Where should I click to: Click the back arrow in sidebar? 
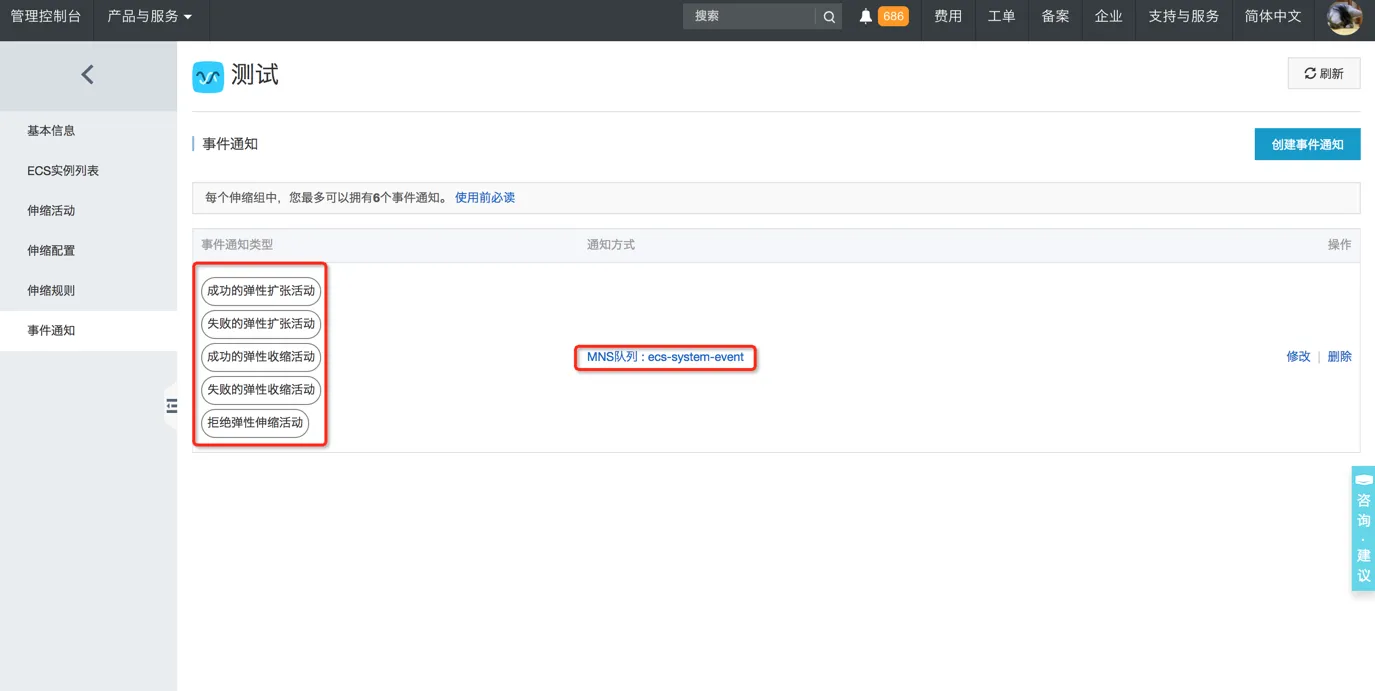[88, 74]
